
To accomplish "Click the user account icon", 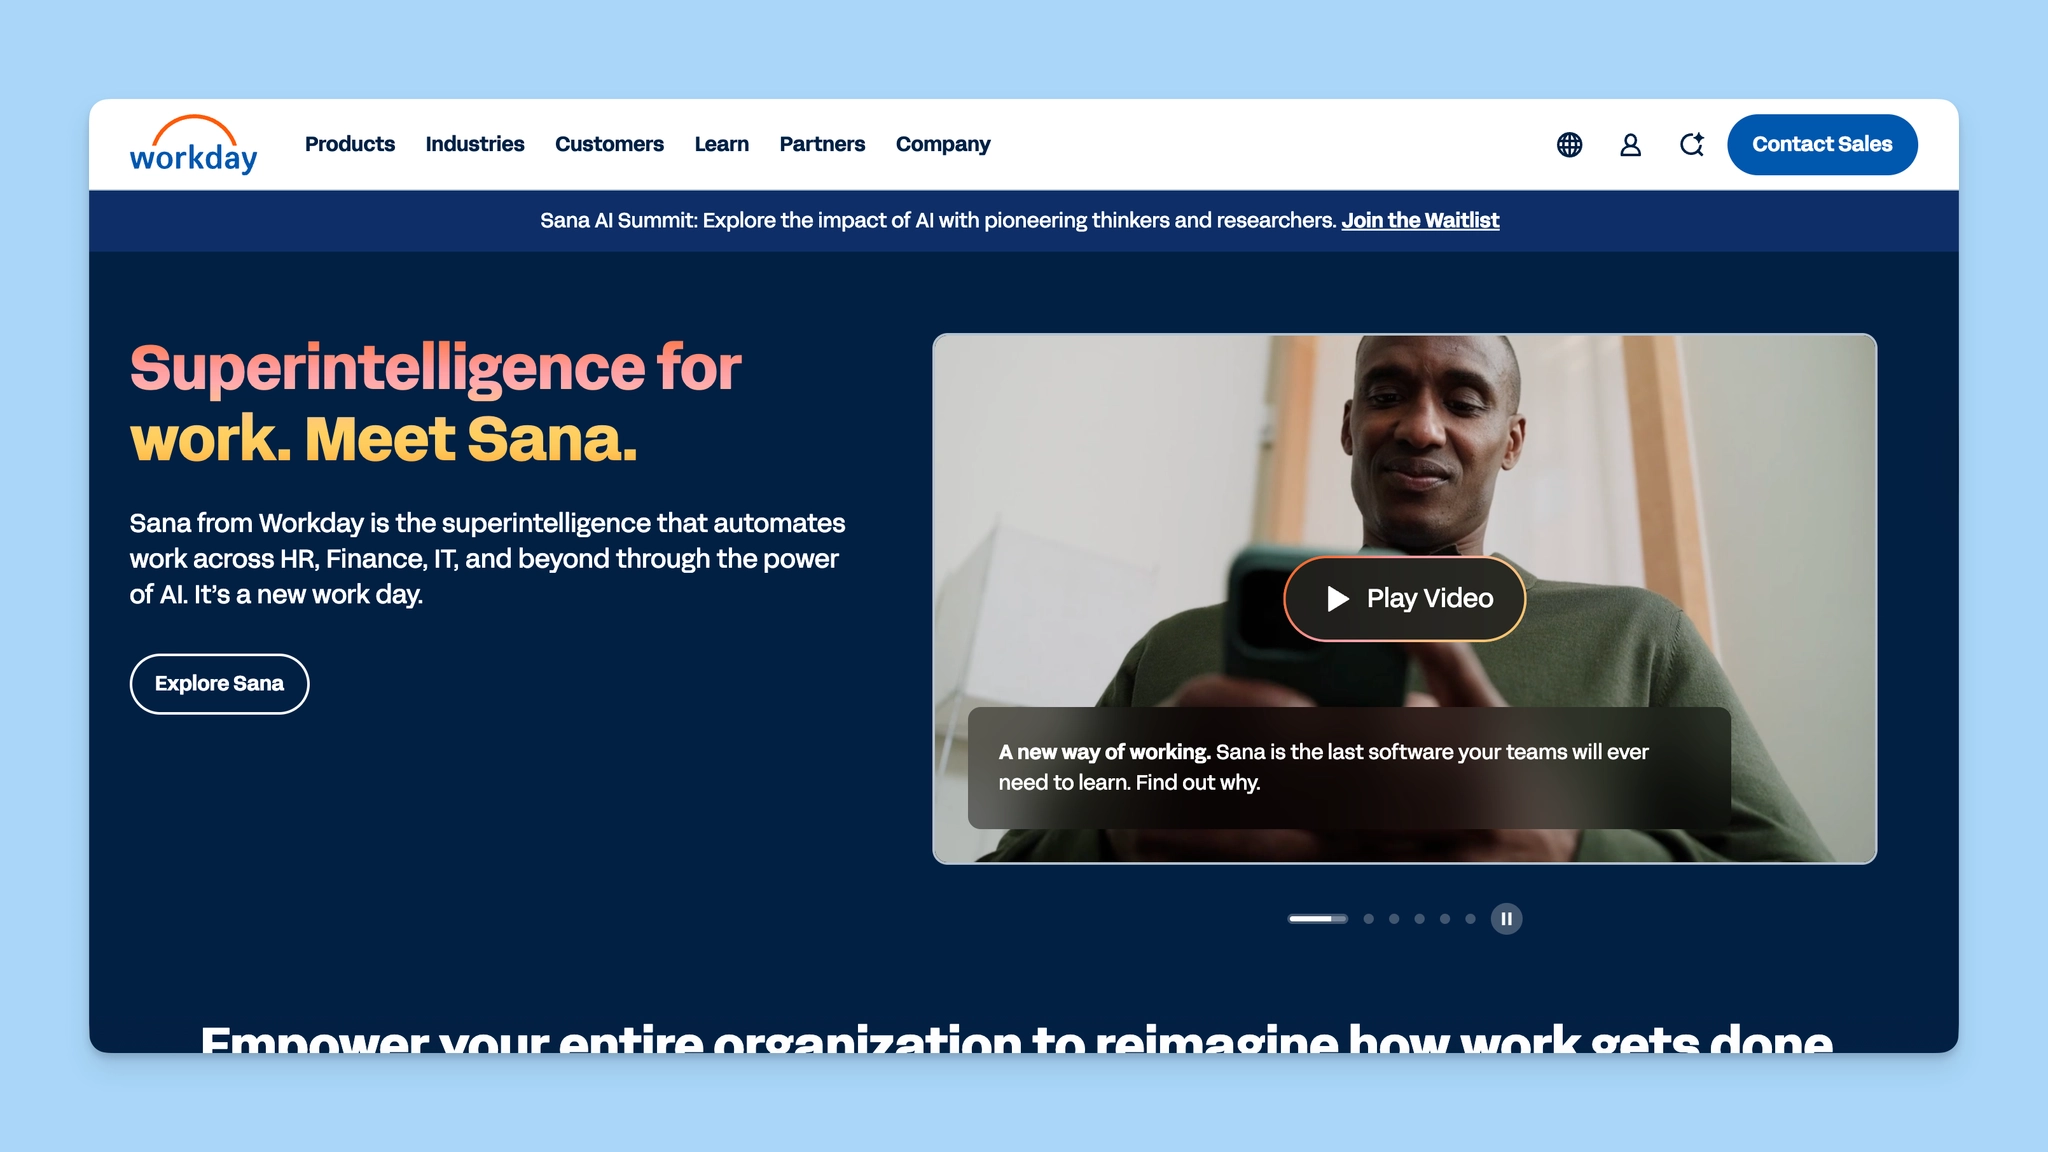I will [x=1630, y=145].
